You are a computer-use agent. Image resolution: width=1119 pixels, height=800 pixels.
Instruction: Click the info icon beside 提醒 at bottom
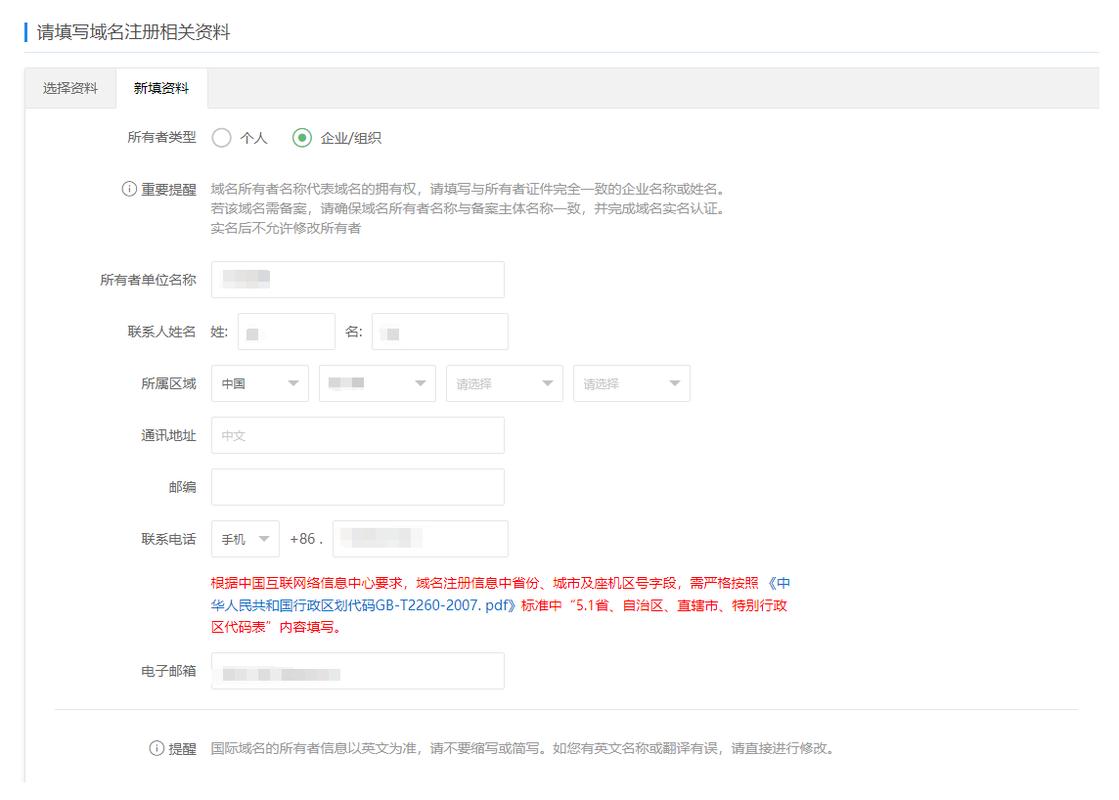coord(156,748)
